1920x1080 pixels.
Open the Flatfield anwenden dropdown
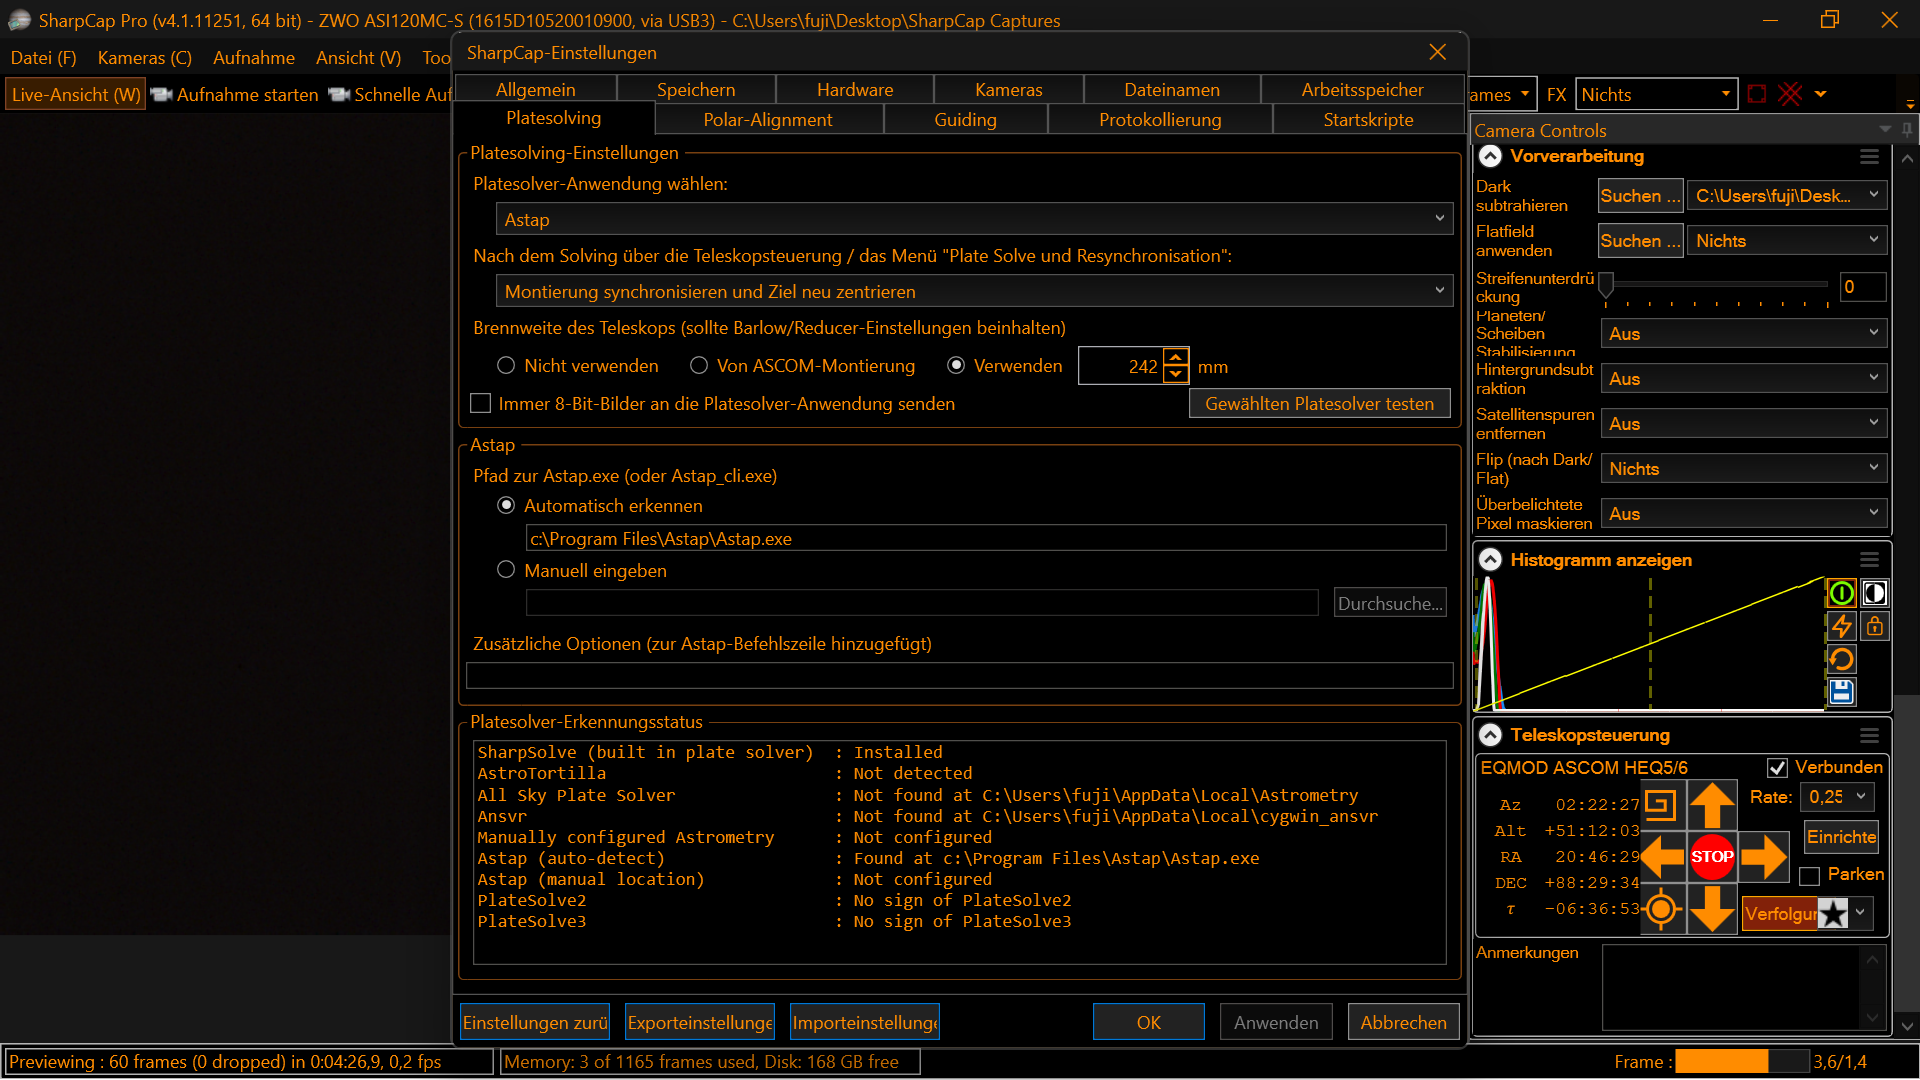1787,241
